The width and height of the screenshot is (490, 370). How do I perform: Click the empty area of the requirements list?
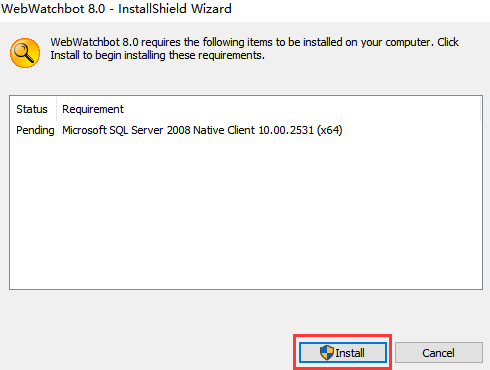(x=246, y=213)
